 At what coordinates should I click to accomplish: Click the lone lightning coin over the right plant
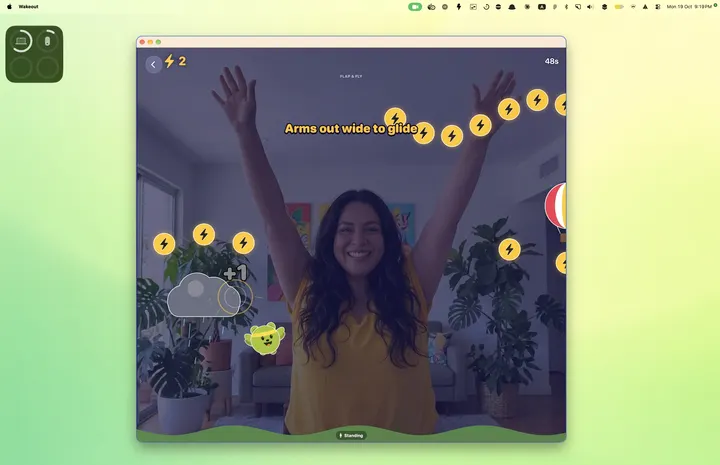509,249
